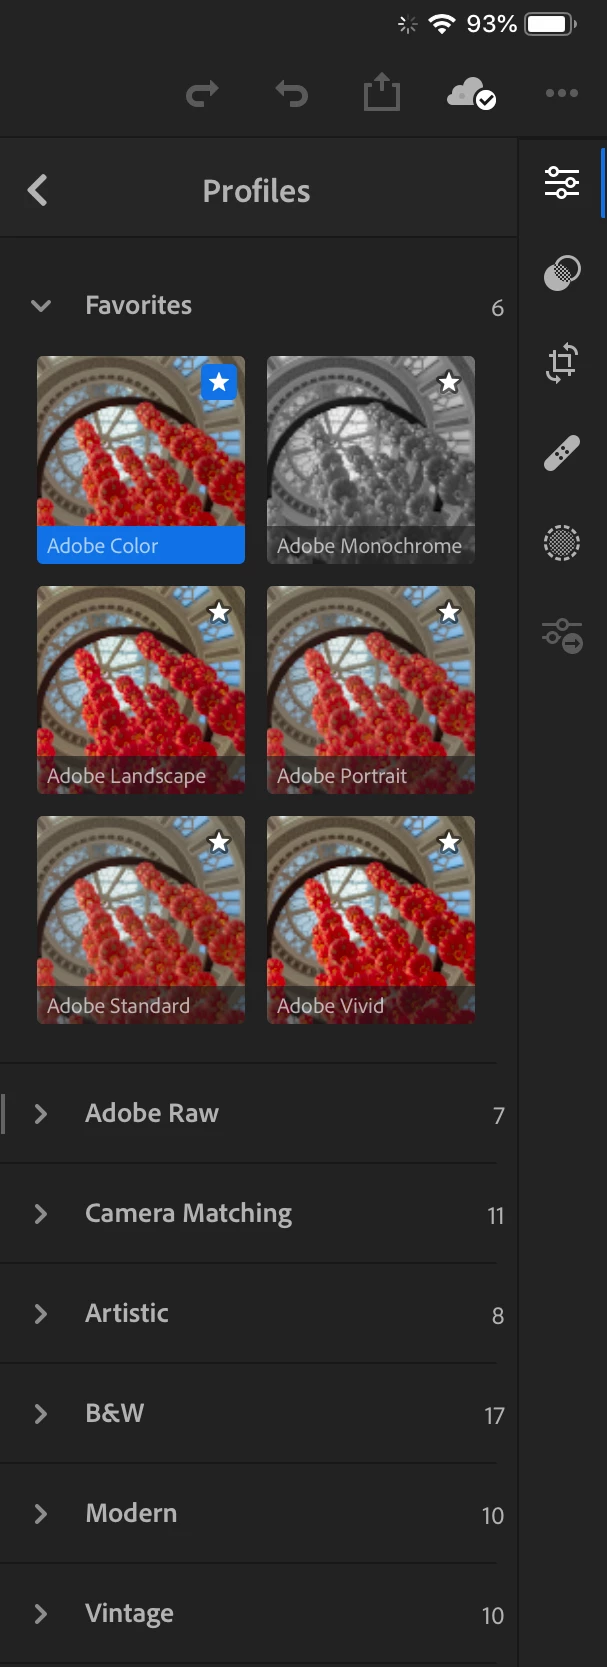Tap the Redo arrow icon
607x1667 pixels.
tap(202, 94)
